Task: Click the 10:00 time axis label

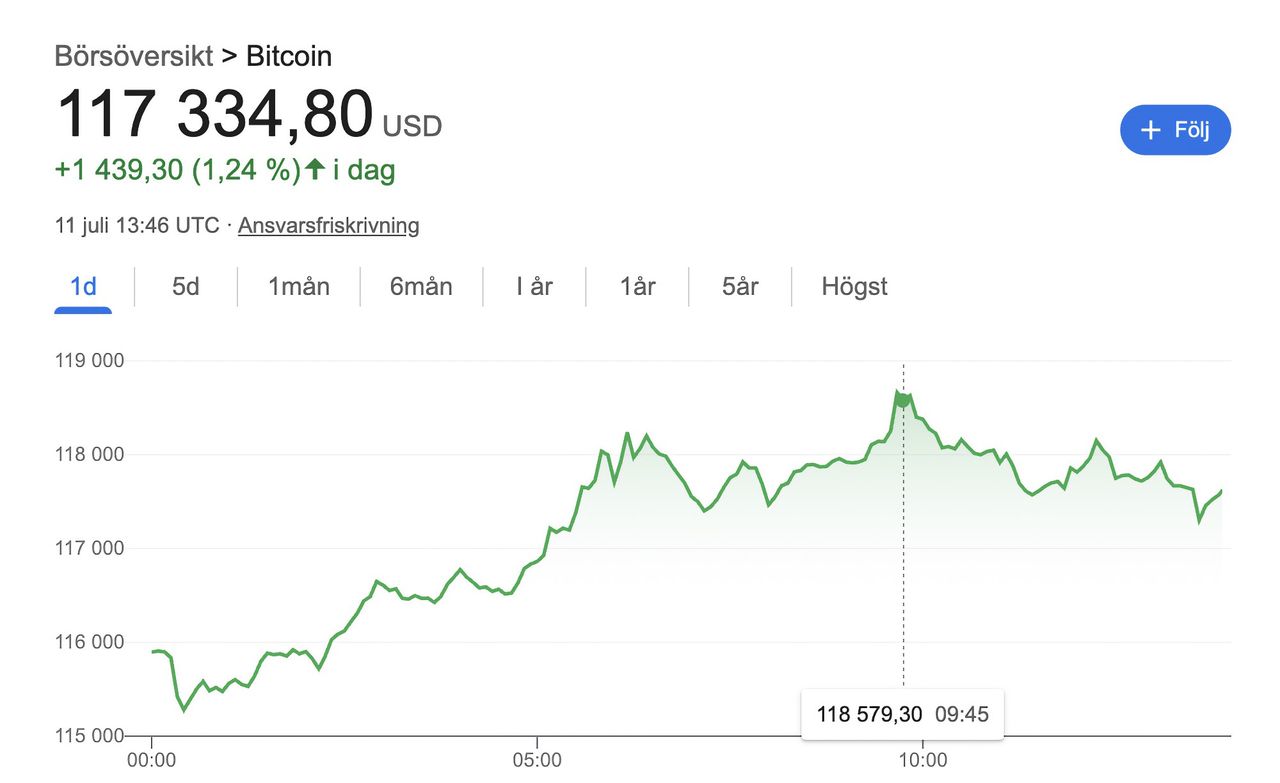Action: point(922,761)
